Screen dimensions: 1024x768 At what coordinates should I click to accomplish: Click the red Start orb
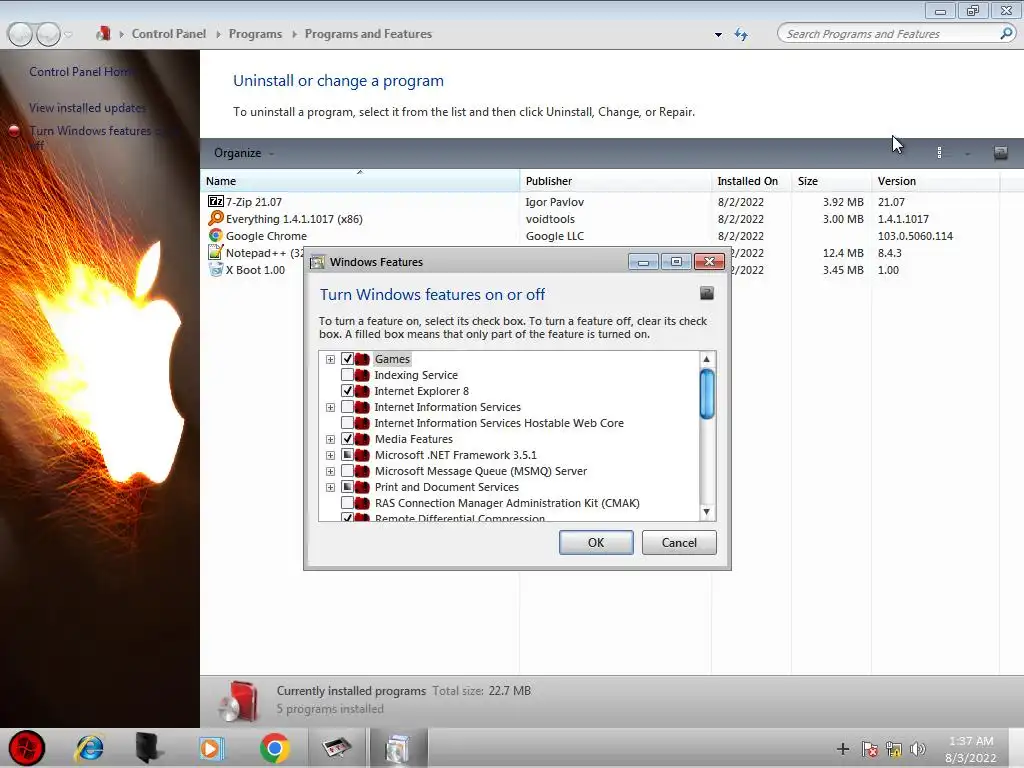27,748
